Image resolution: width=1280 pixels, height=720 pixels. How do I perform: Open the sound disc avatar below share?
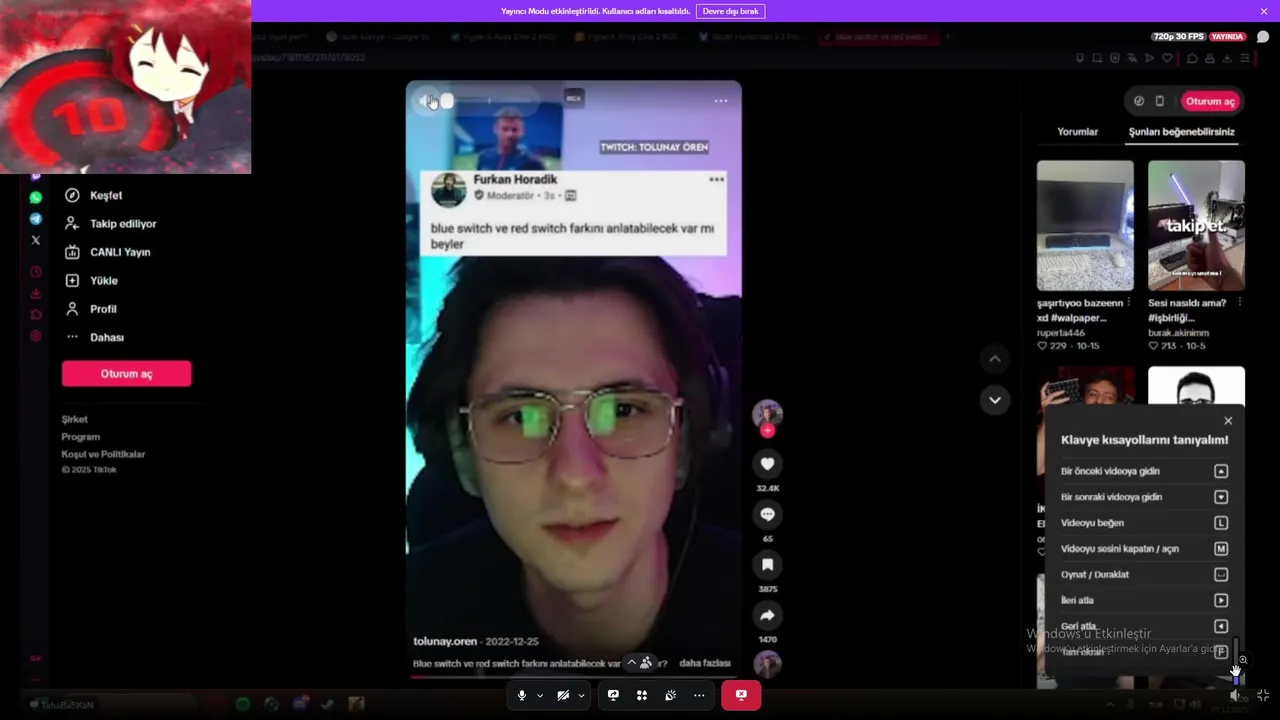coord(767,665)
